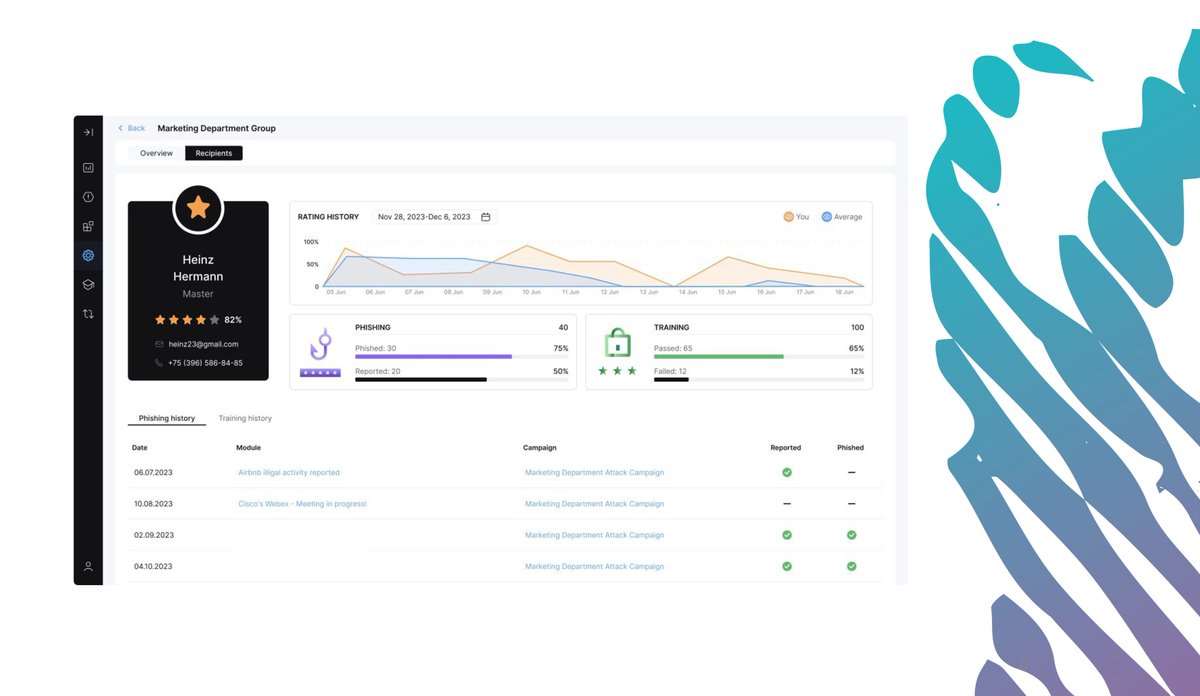Select the settings gear icon in sidebar
The width and height of the screenshot is (1200, 696).
pos(88,255)
